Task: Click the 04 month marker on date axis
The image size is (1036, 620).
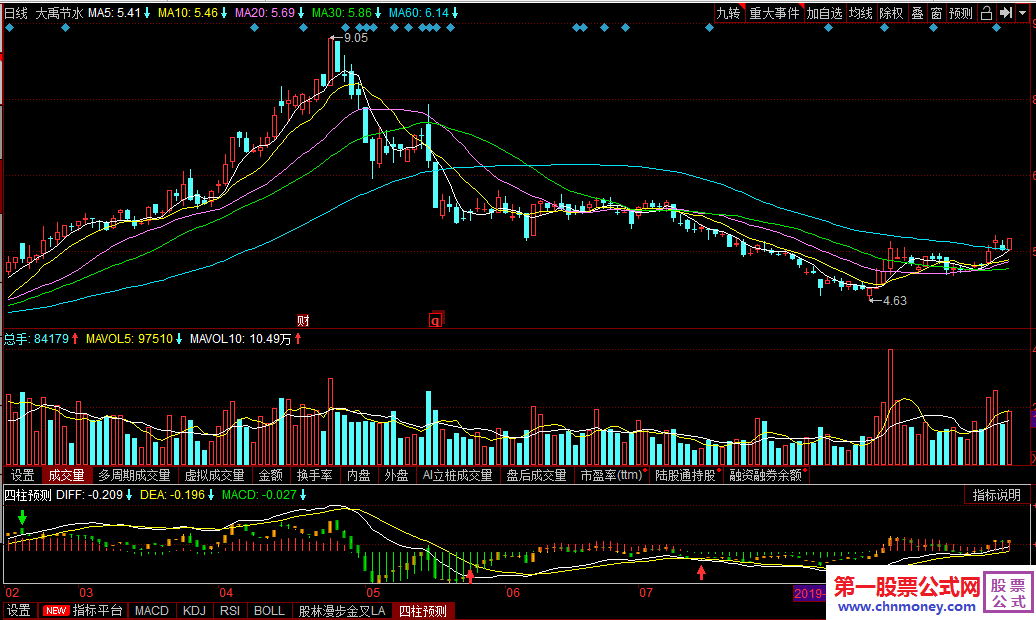Action: pyautogui.click(x=226, y=592)
